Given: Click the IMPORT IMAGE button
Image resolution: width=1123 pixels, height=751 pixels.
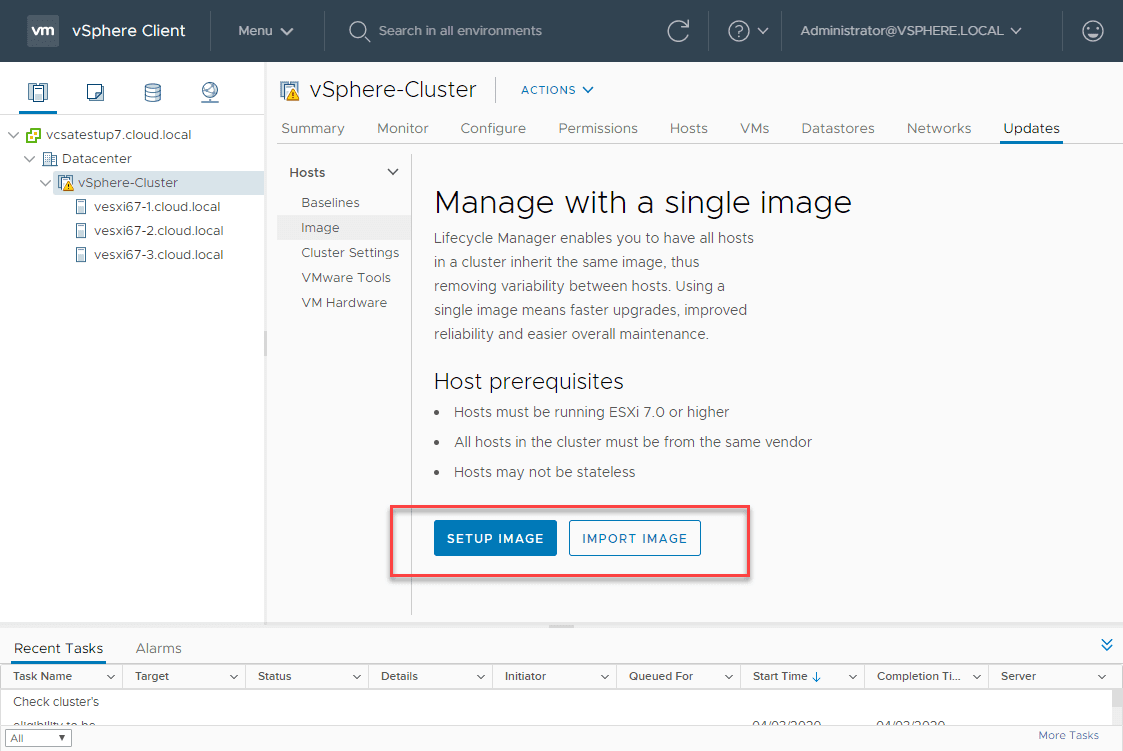Looking at the screenshot, I should (635, 538).
